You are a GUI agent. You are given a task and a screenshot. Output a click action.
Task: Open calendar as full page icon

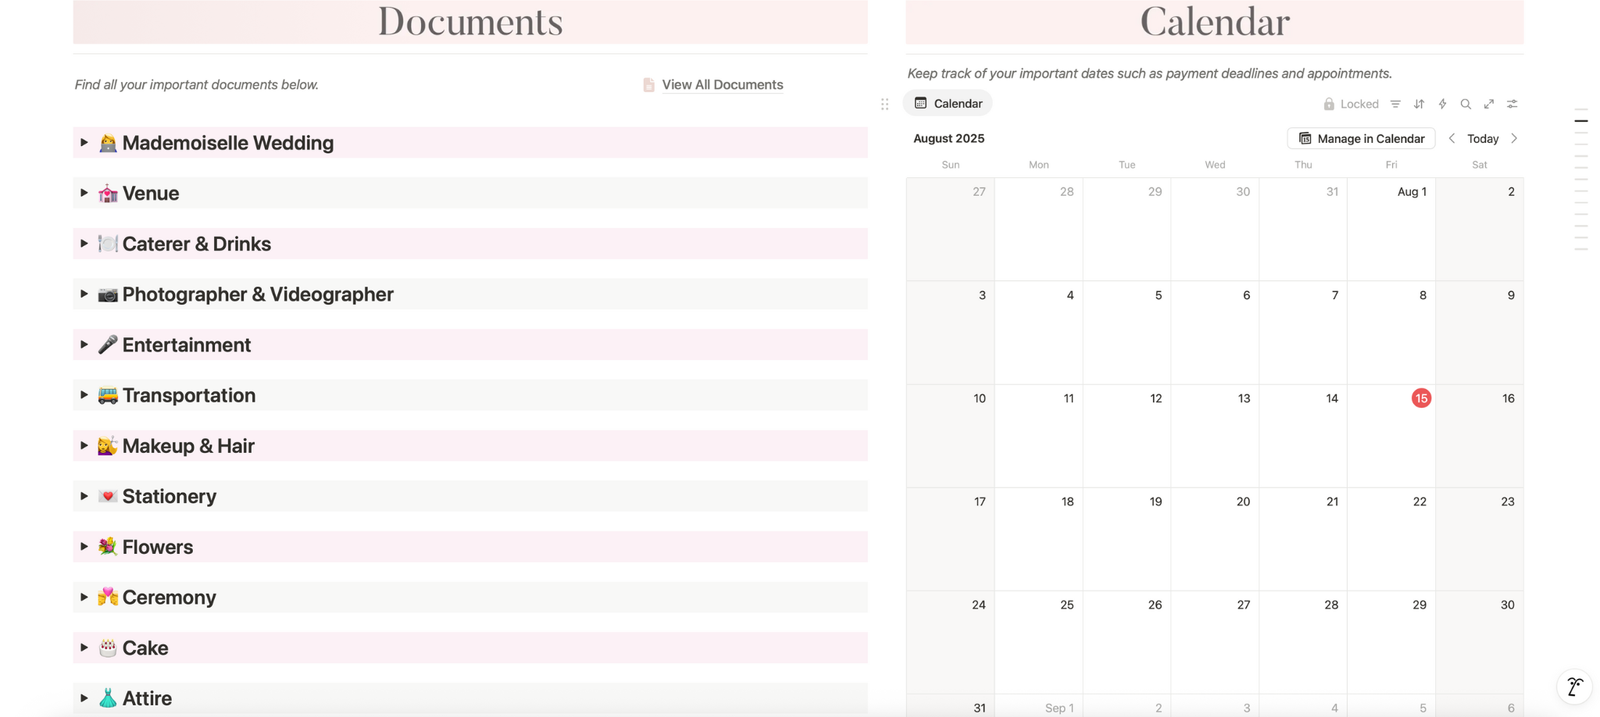pyautogui.click(x=1489, y=104)
